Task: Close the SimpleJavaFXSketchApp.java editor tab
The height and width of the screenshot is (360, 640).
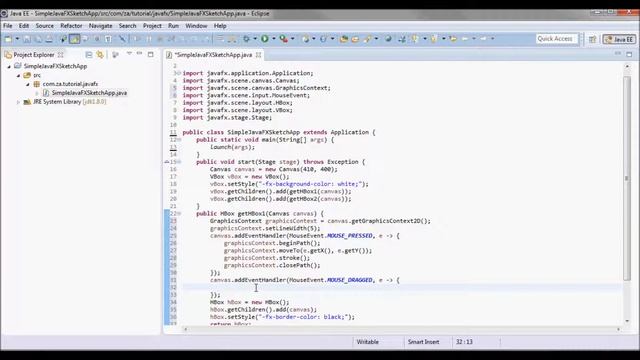Action: click(258, 54)
